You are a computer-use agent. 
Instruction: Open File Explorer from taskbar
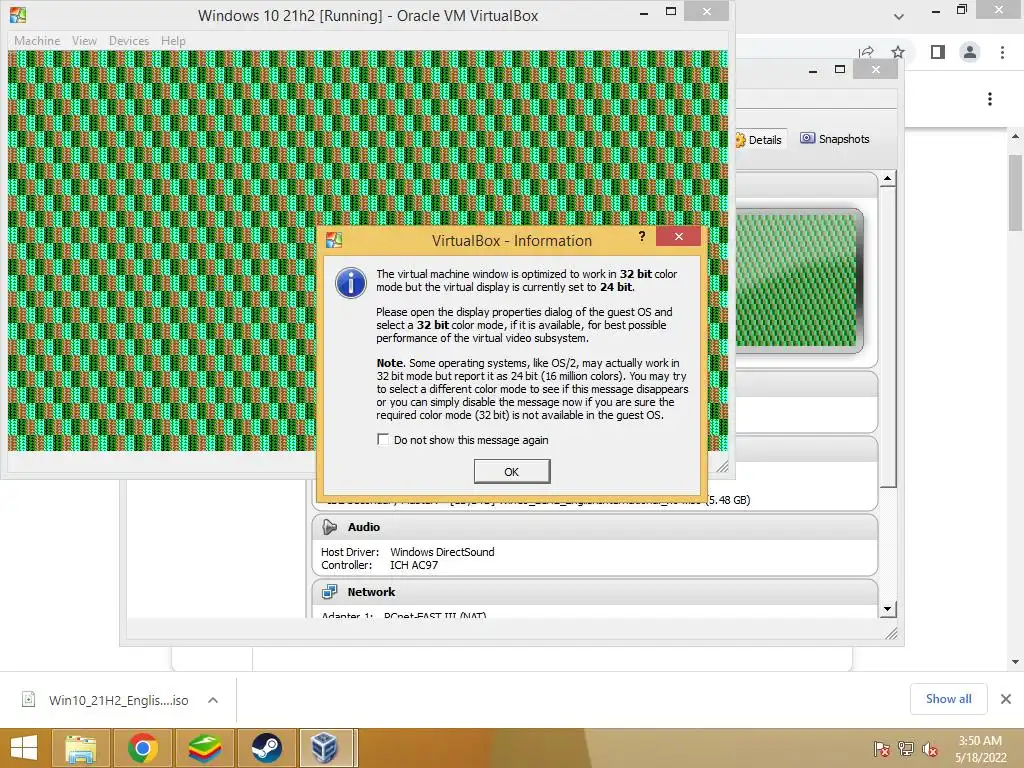point(80,748)
